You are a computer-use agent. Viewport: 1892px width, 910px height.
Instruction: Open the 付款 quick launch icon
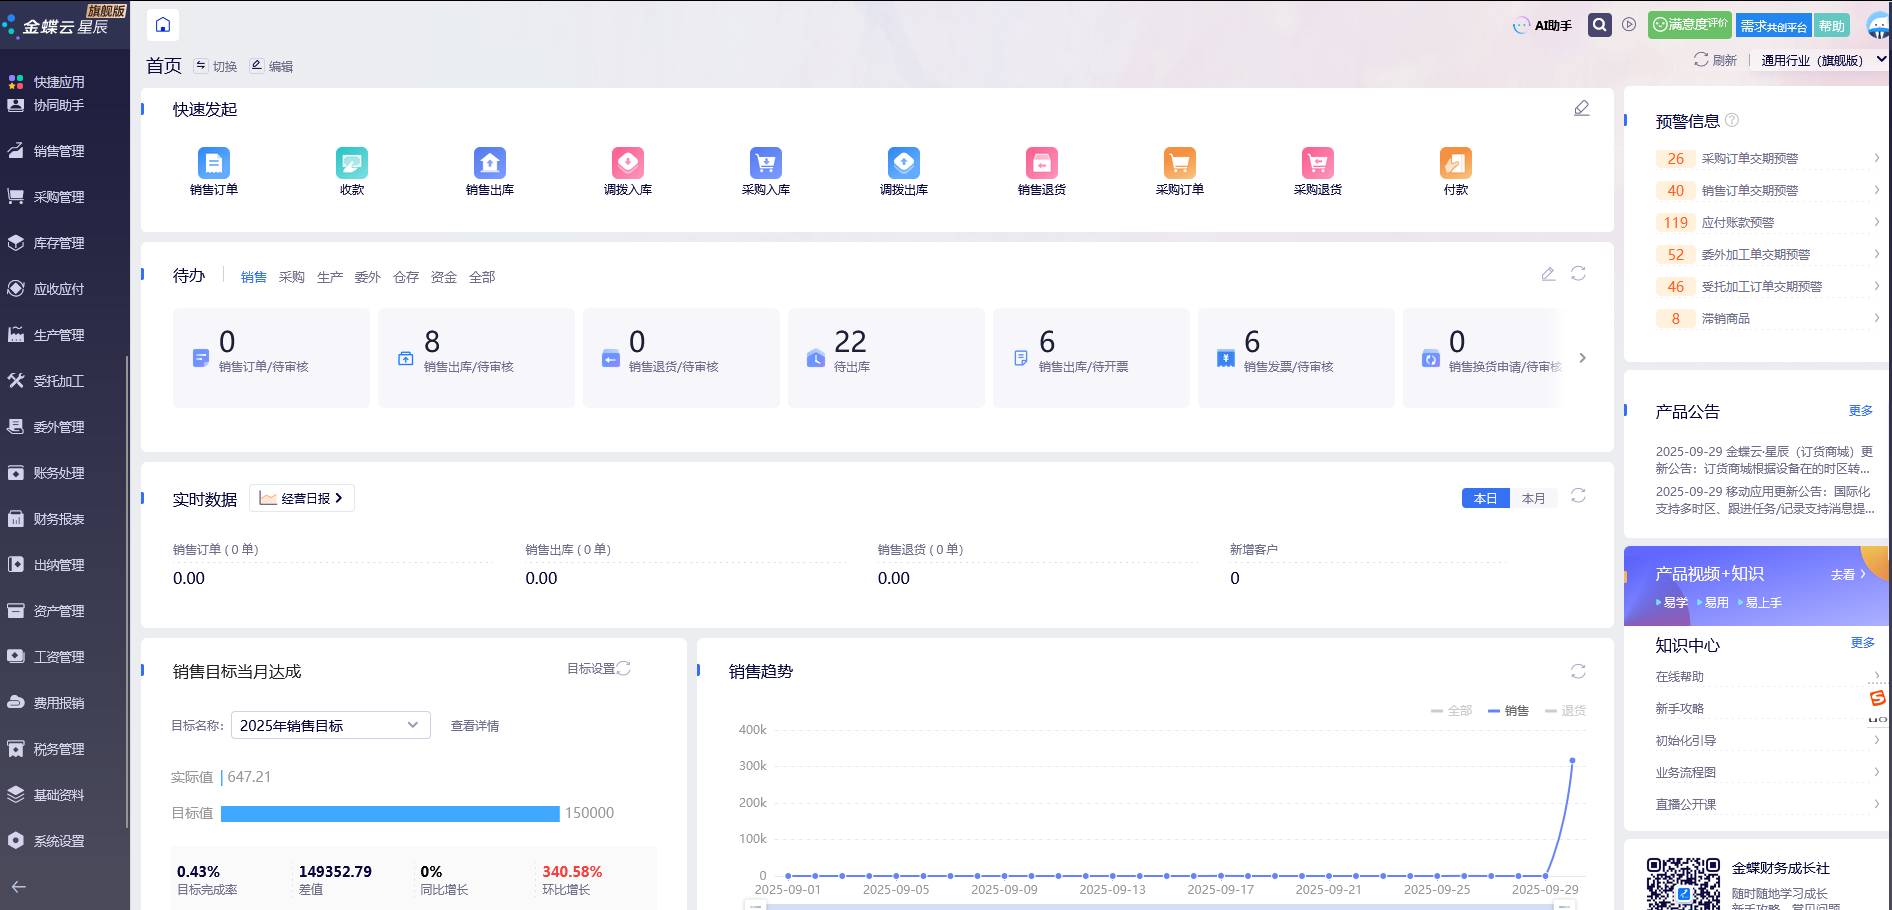point(1455,163)
